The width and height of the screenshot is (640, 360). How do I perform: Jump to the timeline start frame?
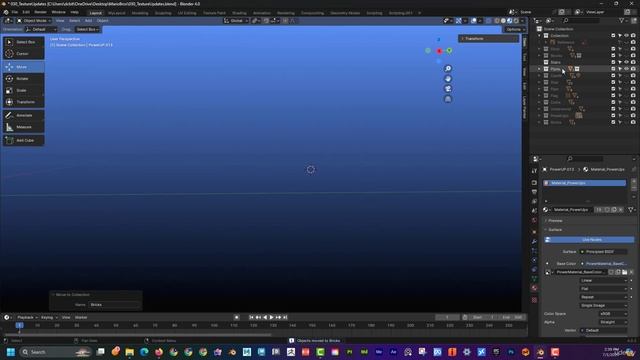click(x=251, y=317)
